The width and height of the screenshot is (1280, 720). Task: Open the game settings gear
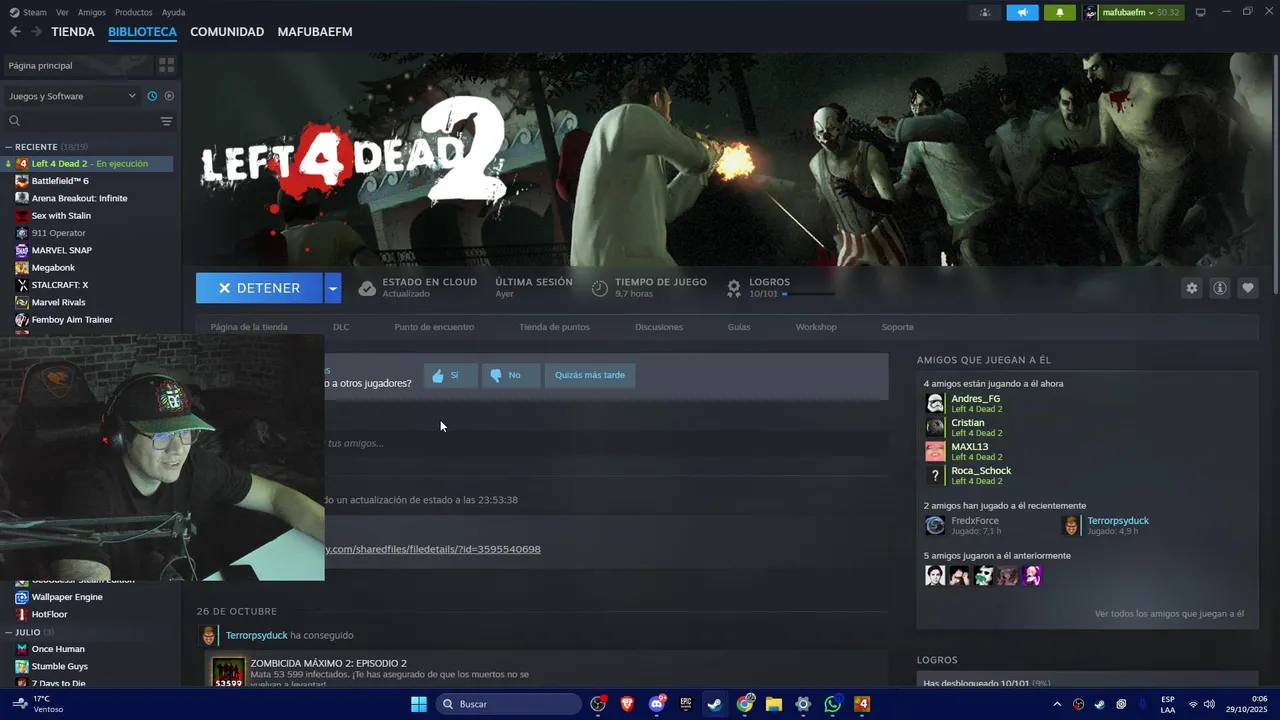[1192, 288]
